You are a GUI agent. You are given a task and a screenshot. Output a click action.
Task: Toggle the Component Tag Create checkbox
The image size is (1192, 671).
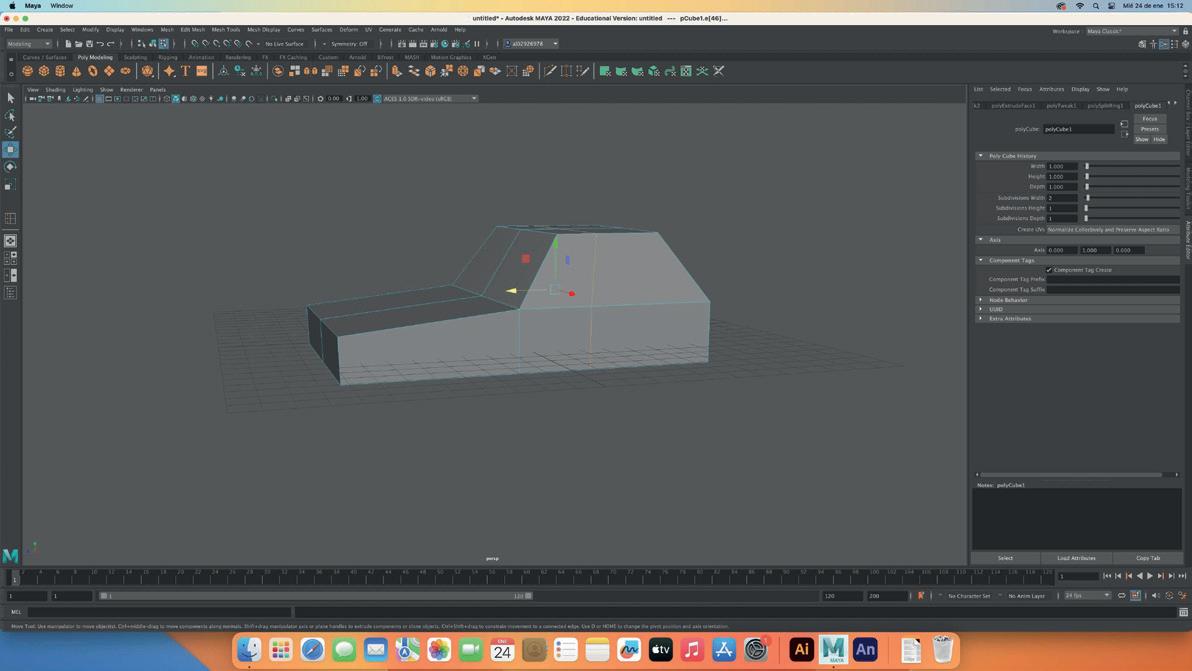1049,270
